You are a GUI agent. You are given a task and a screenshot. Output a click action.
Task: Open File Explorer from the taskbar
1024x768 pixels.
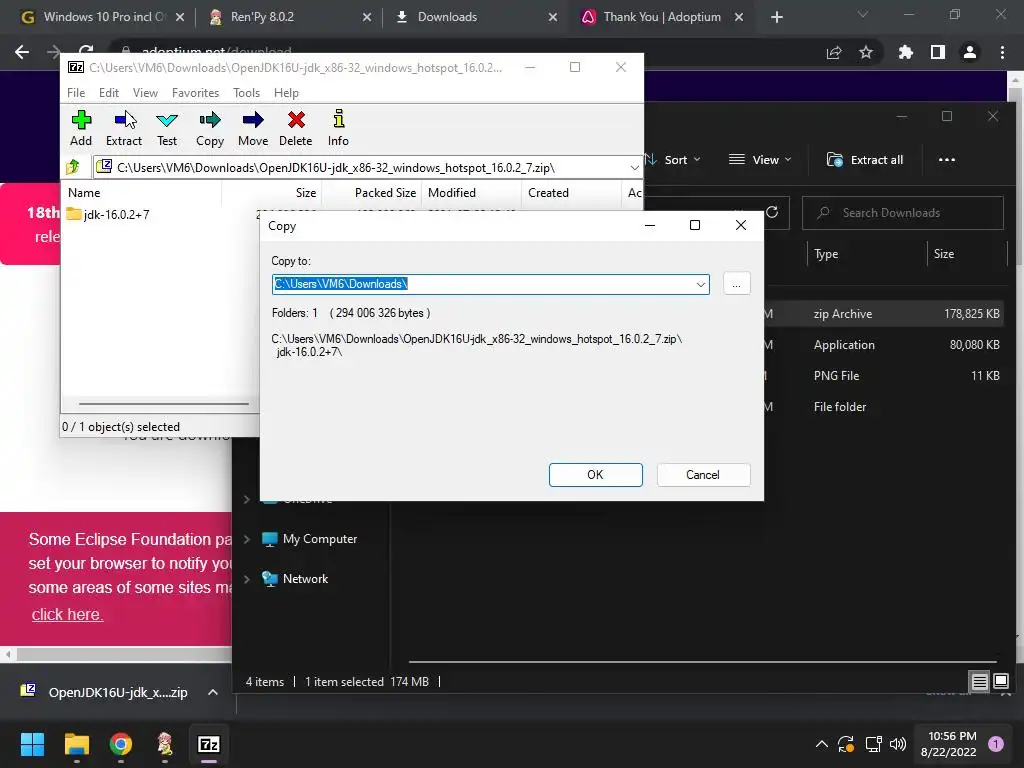(x=76, y=744)
